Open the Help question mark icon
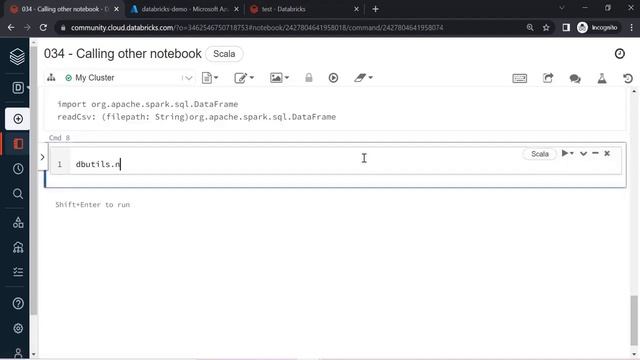The height and width of the screenshot is (360, 640). (x=18, y=303)
